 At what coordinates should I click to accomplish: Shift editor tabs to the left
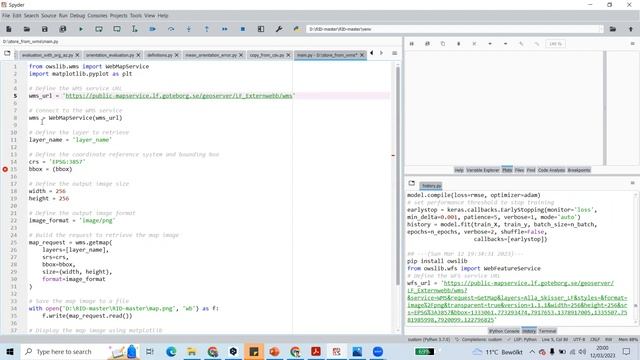point(371,53)
